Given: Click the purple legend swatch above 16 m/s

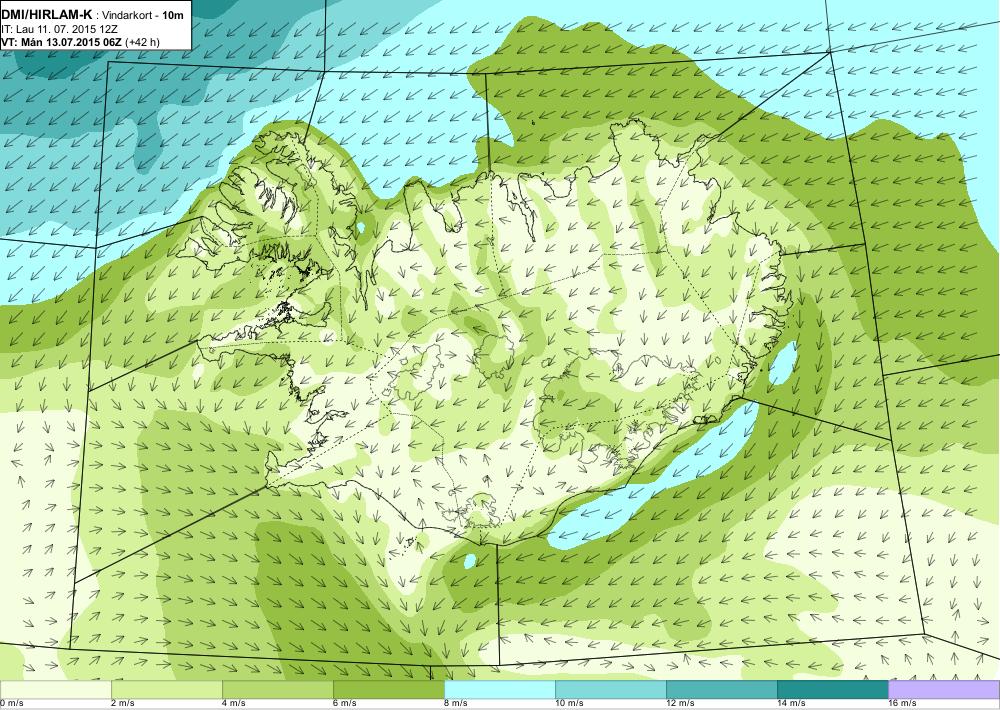Looking at the screenshot, I should coord(944,689).
